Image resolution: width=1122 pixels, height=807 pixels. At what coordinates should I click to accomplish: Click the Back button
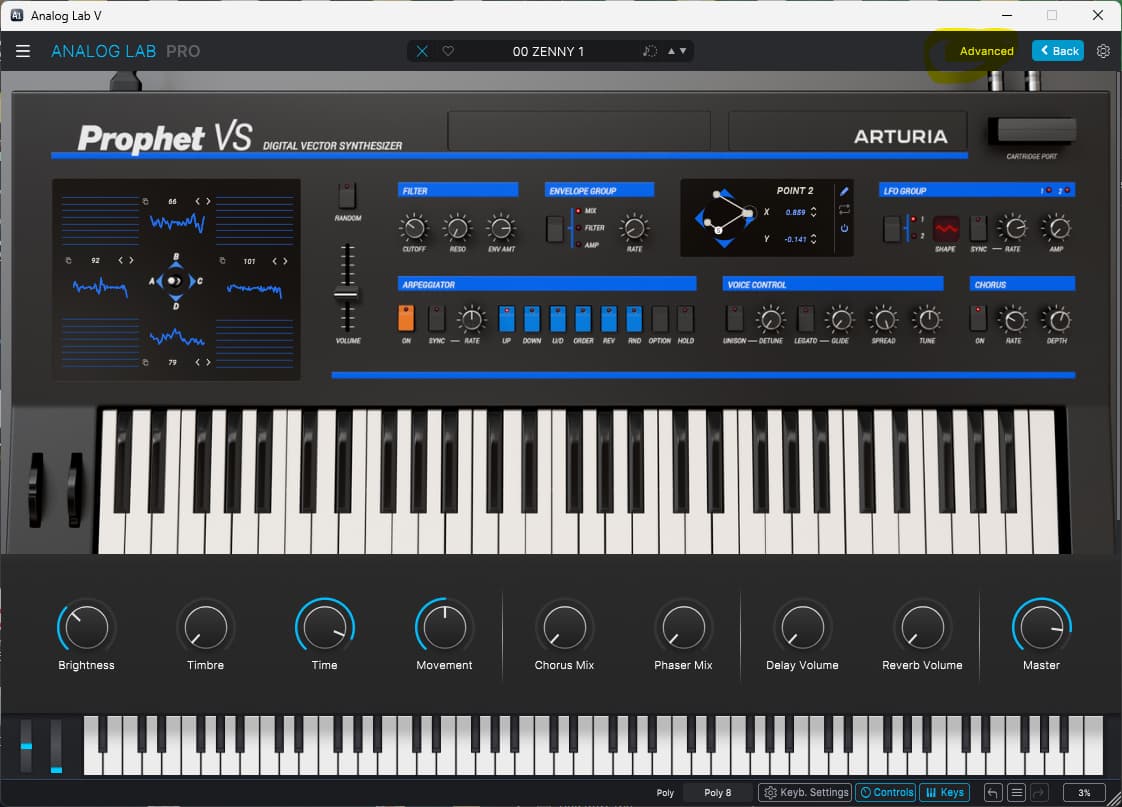[1058, 51]
